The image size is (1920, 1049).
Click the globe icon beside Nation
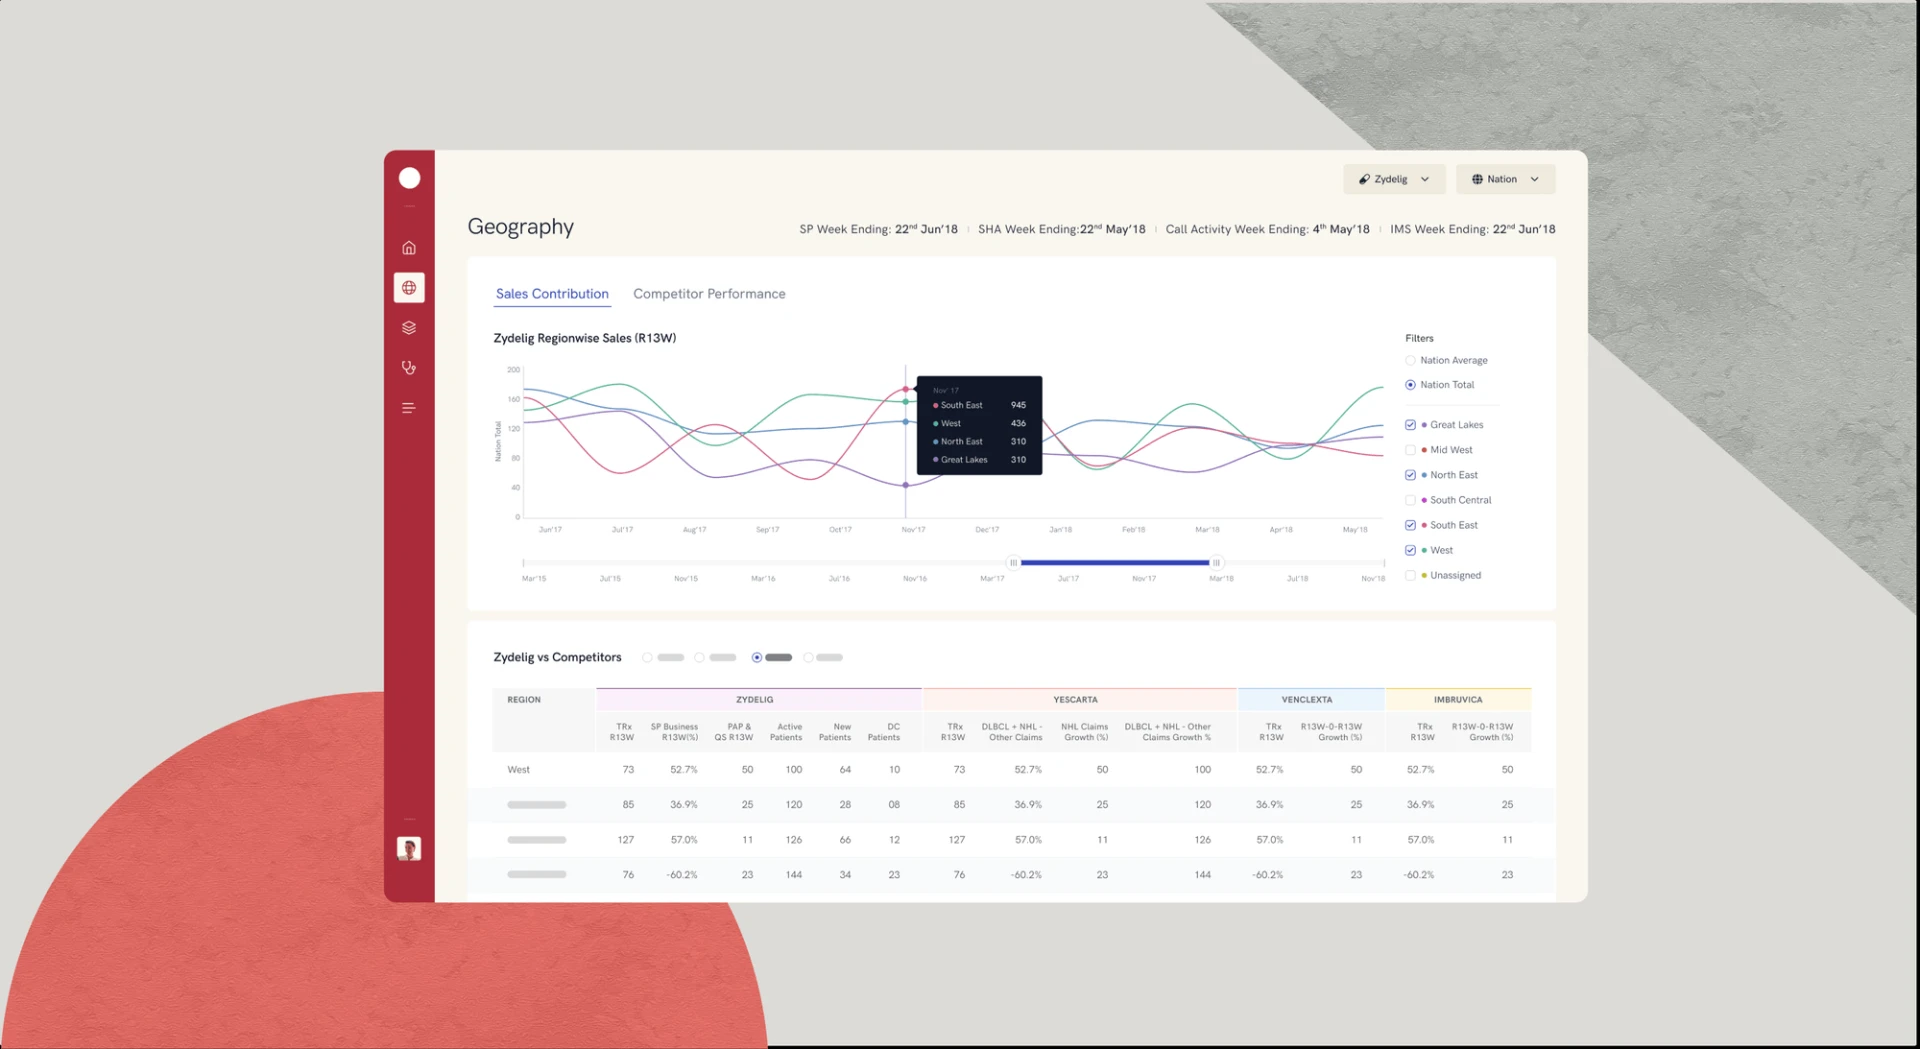tap(1477, 179)
